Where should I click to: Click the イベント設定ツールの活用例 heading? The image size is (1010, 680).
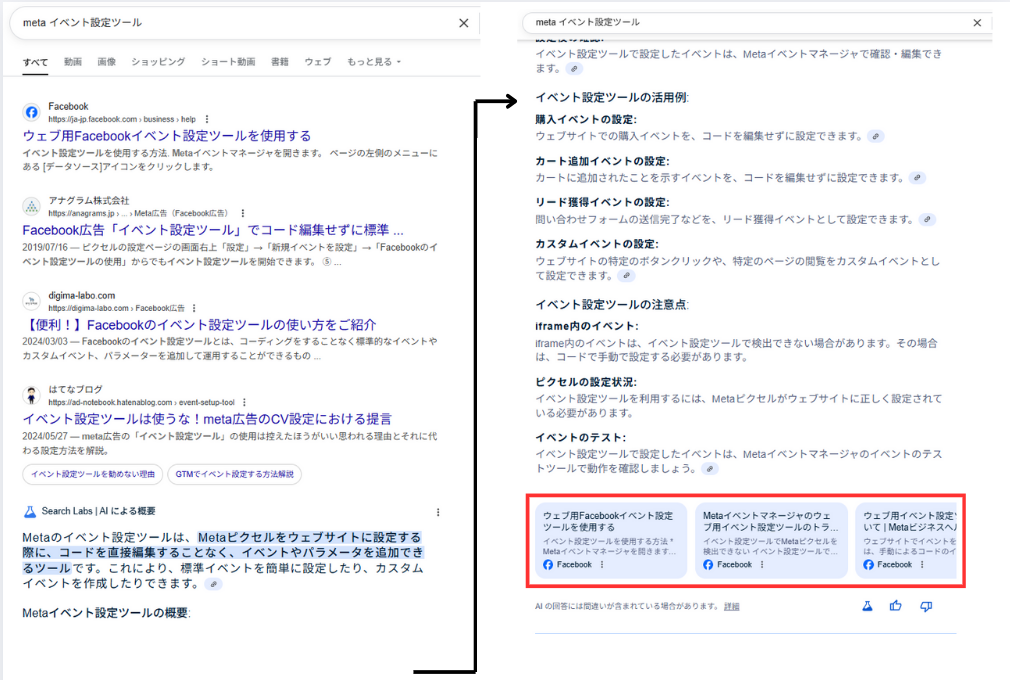(x=612, y=98)
